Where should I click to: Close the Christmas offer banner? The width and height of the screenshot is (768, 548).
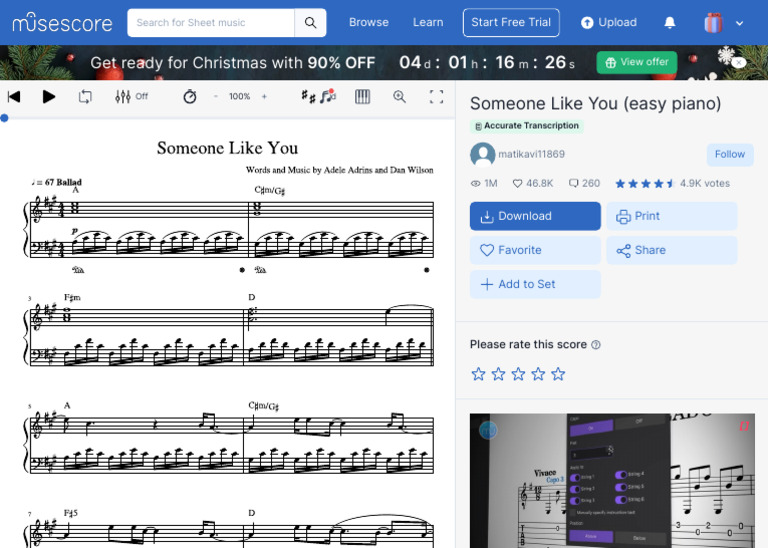[740, 63]
